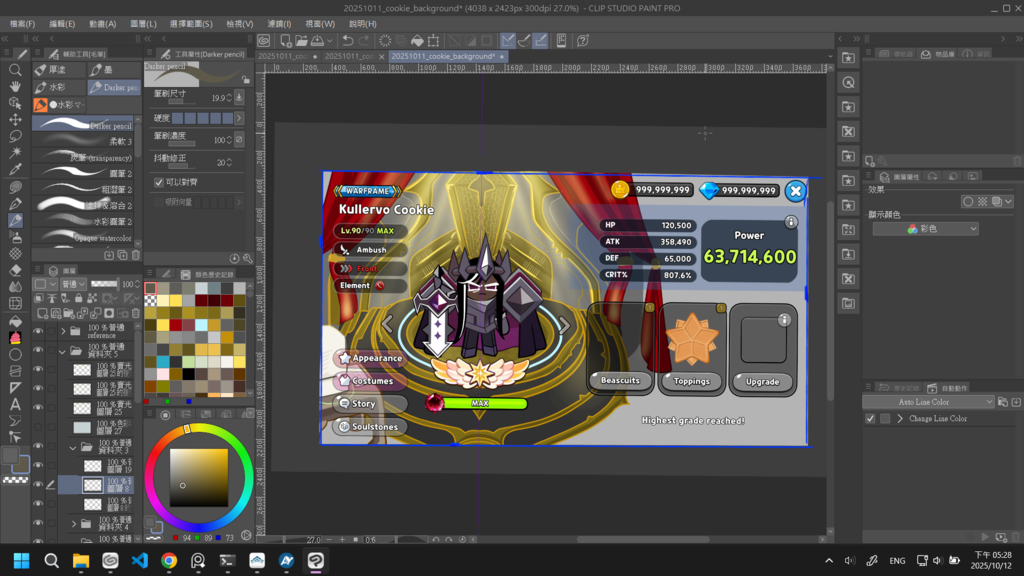Viewport: 1024px width, 576px height.
Task: Toggle the 可以對齊 snapping checkbox
Action: coord(158,182)
